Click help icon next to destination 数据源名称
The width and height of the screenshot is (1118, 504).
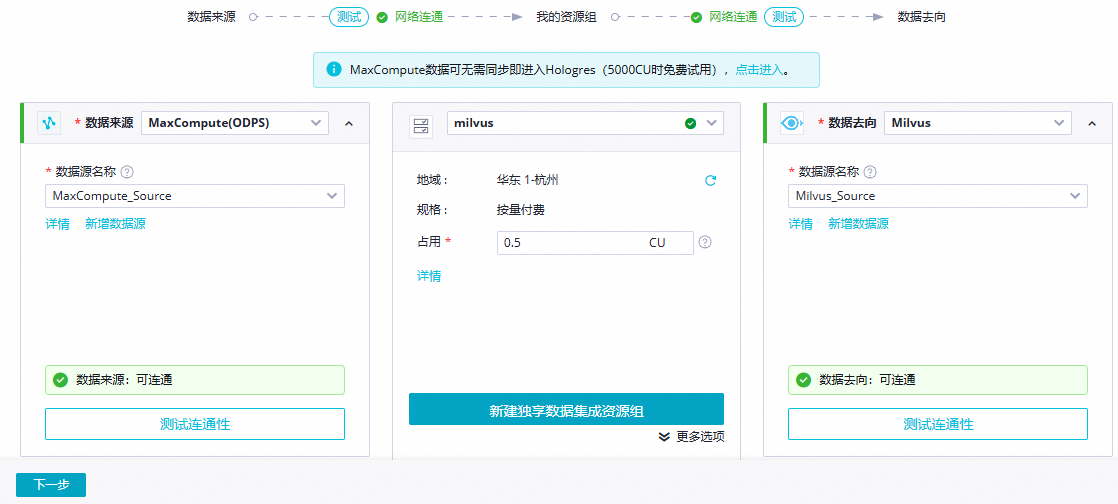coord(870,172)
